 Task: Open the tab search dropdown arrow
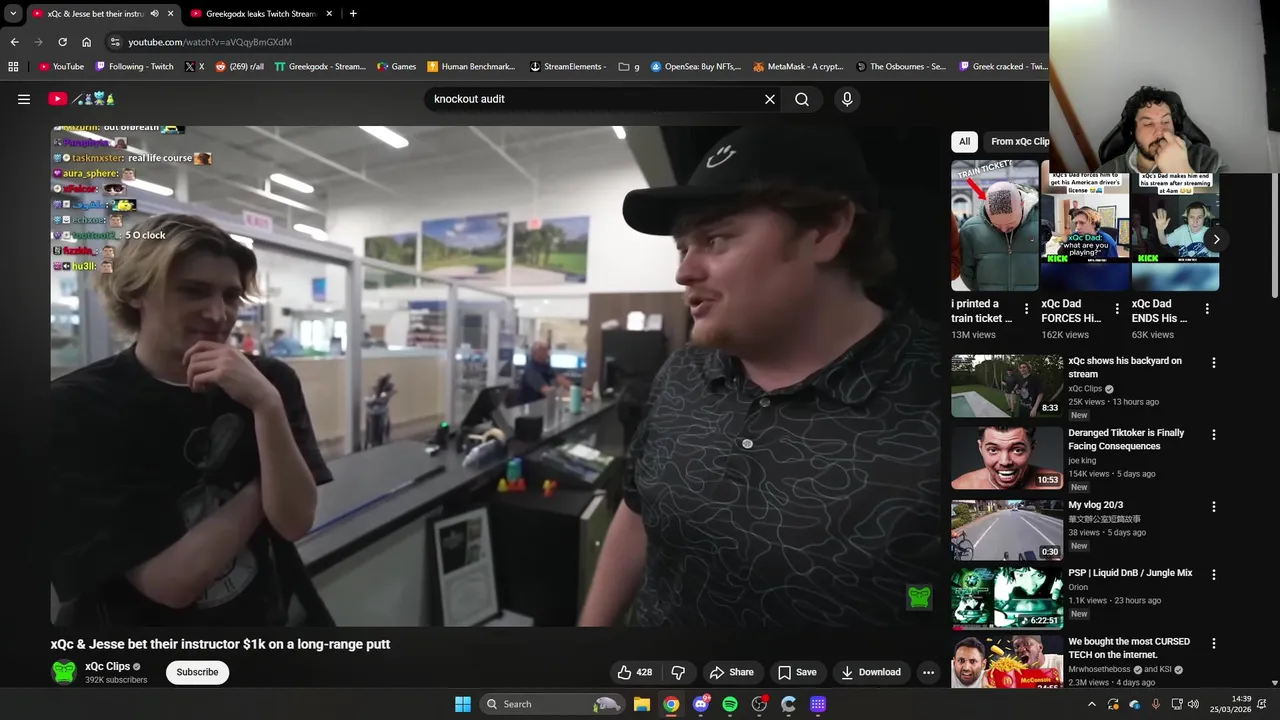pos(13,14)
